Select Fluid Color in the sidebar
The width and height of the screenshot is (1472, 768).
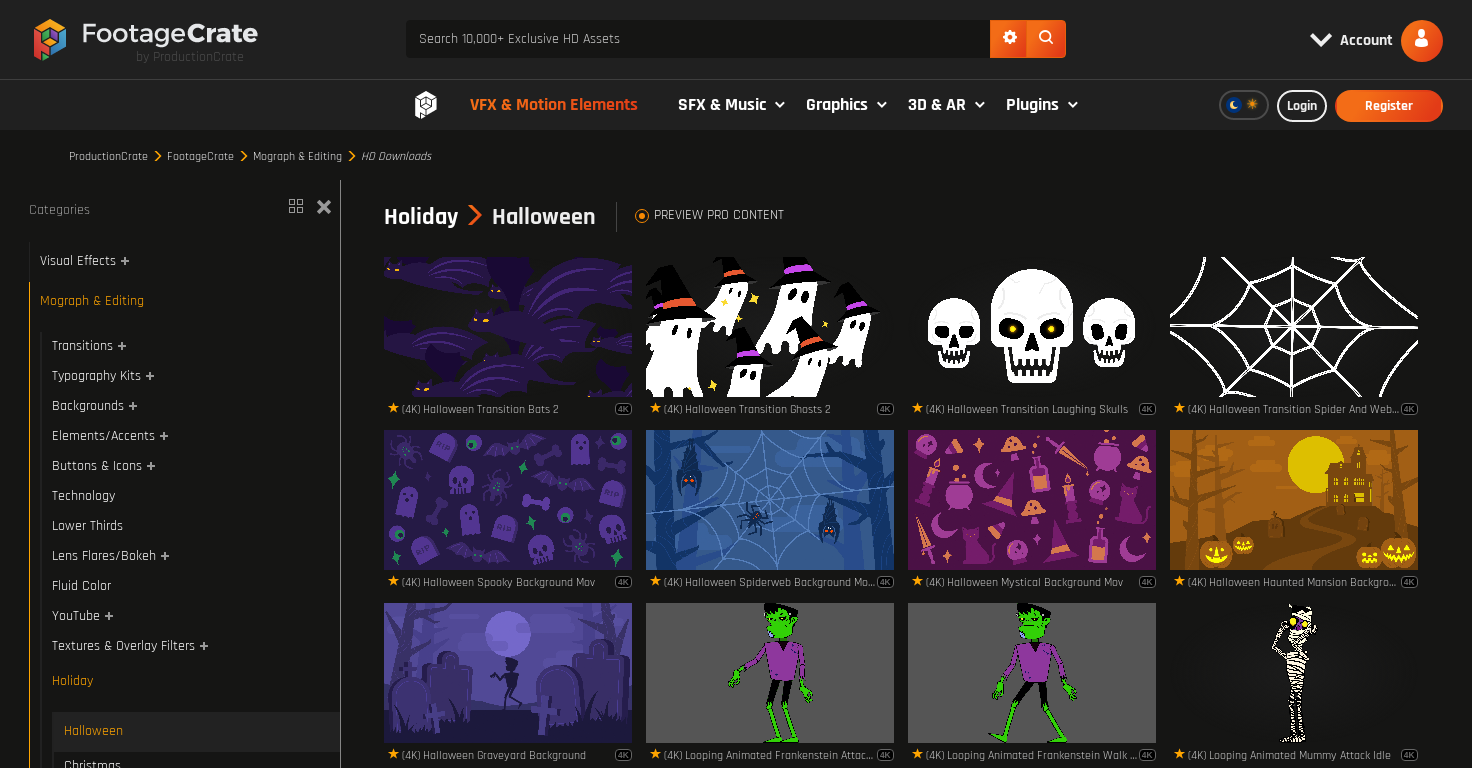pos(81,585)
